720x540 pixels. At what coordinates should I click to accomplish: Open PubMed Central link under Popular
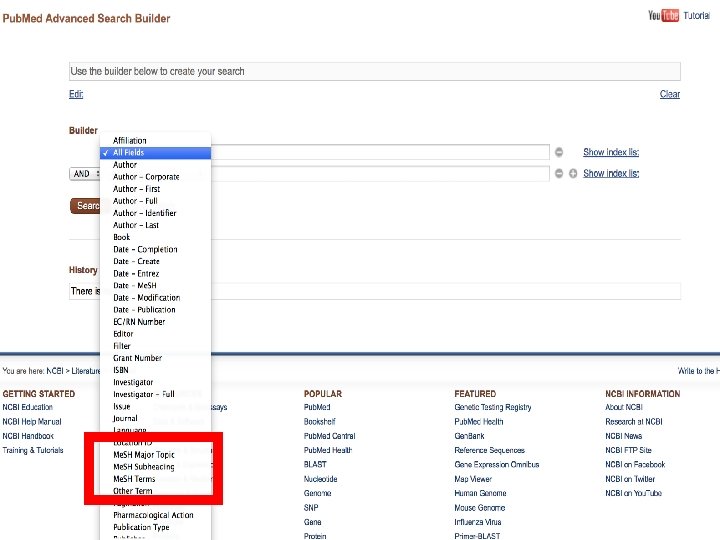pyautogui.click(x=330, y=436)
